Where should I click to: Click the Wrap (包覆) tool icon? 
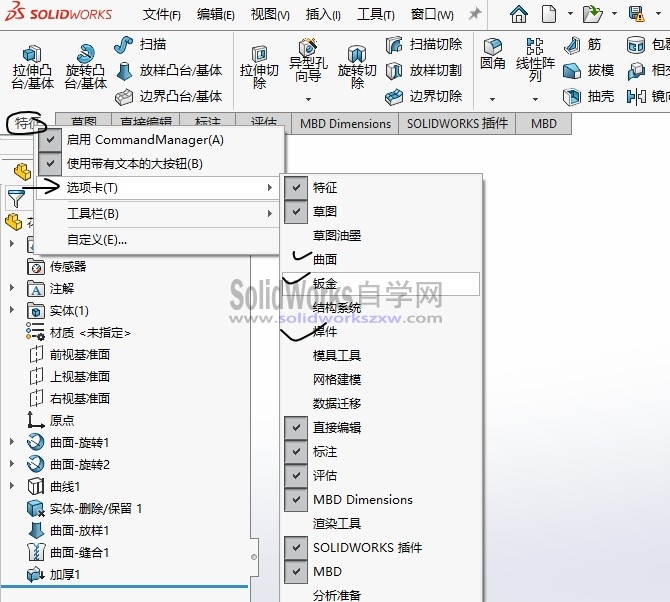click(636, 45)
